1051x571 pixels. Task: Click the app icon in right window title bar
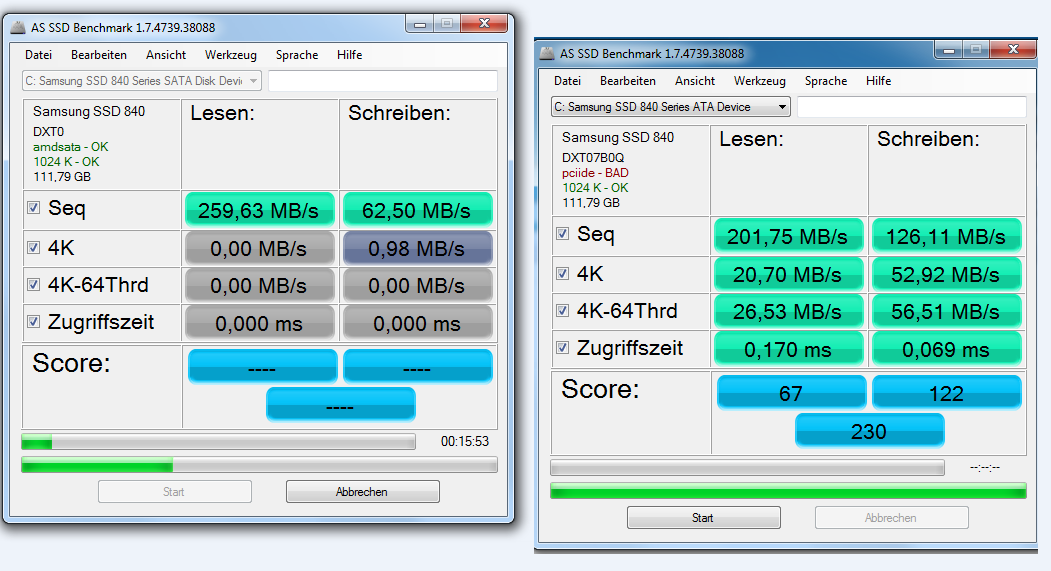point(548,53)
